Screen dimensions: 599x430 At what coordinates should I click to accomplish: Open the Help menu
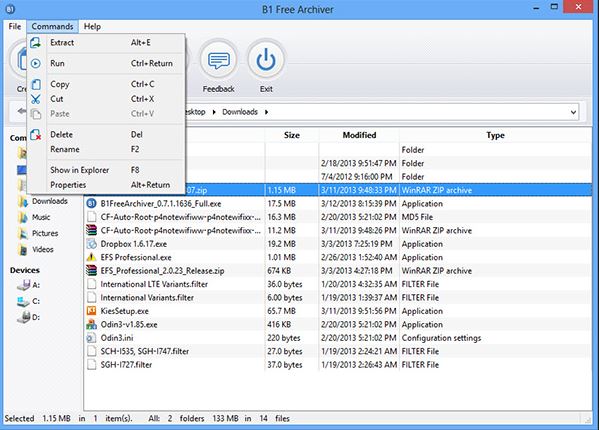[92, 26]
